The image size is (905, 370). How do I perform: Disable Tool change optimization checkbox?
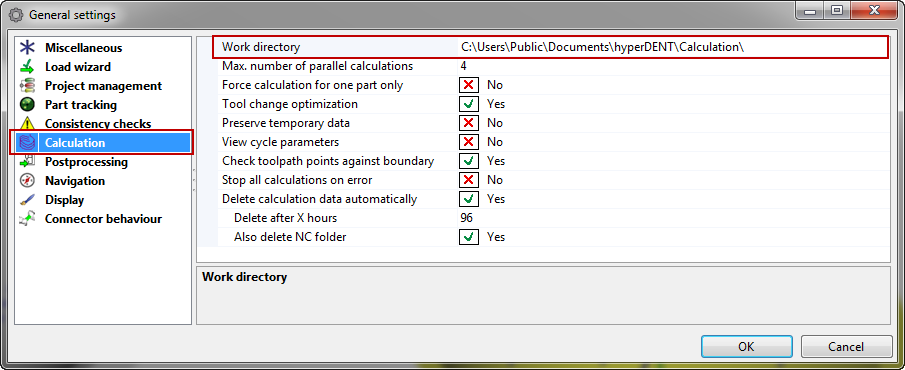pyautogui.click(x=469, y=104)
